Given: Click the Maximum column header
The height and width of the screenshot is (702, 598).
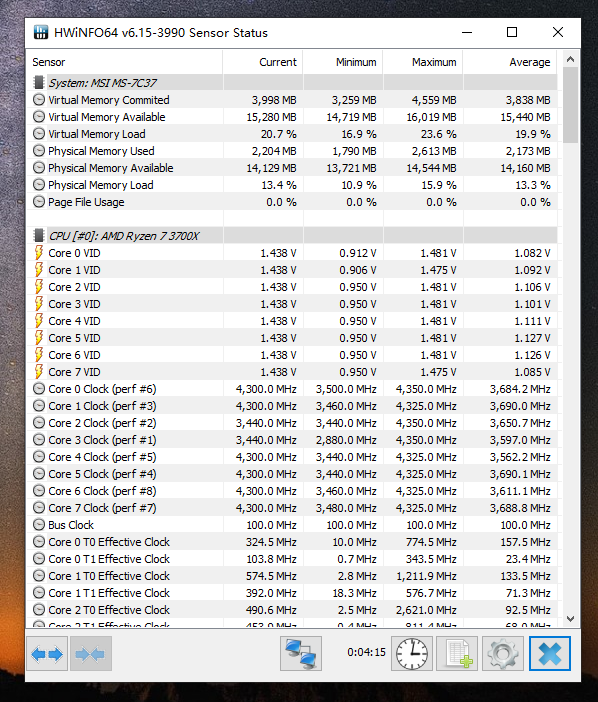Looking at the screenshot, I should click(423, 62).
